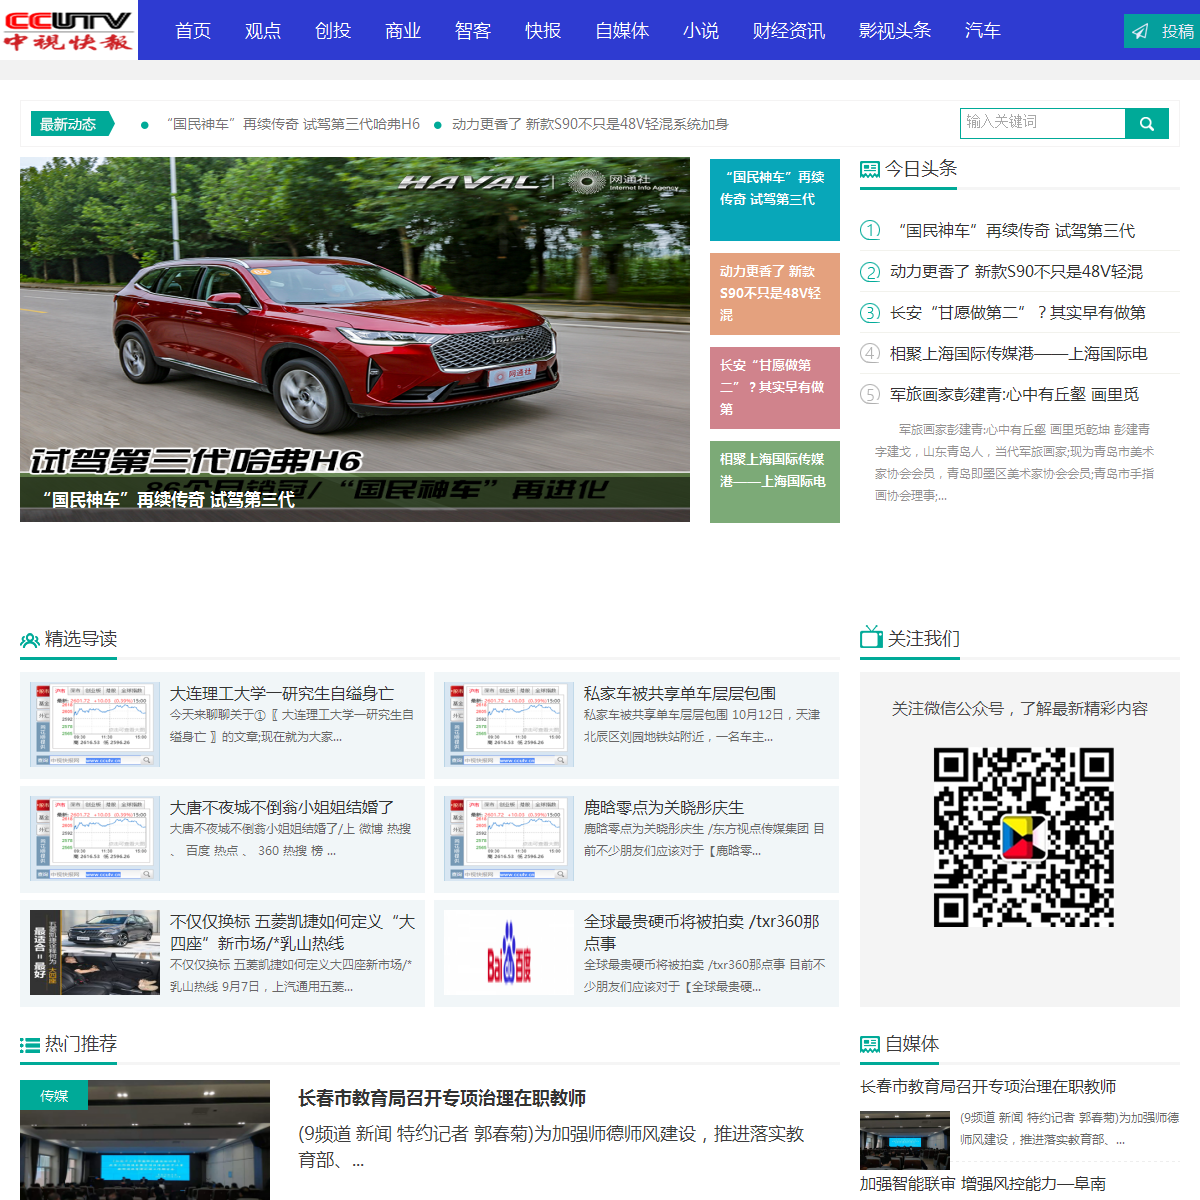
Task: Go to the 自媒体 navigation item
Action: click(x=622, y=31)
